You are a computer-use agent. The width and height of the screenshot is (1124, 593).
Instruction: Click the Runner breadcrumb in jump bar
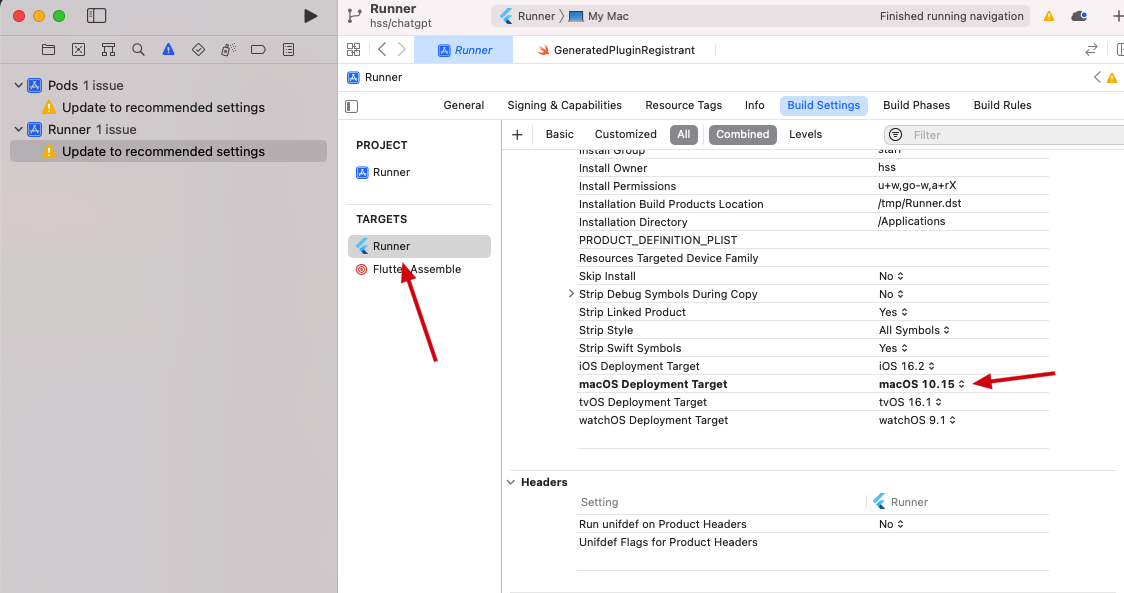pos(374,77)
